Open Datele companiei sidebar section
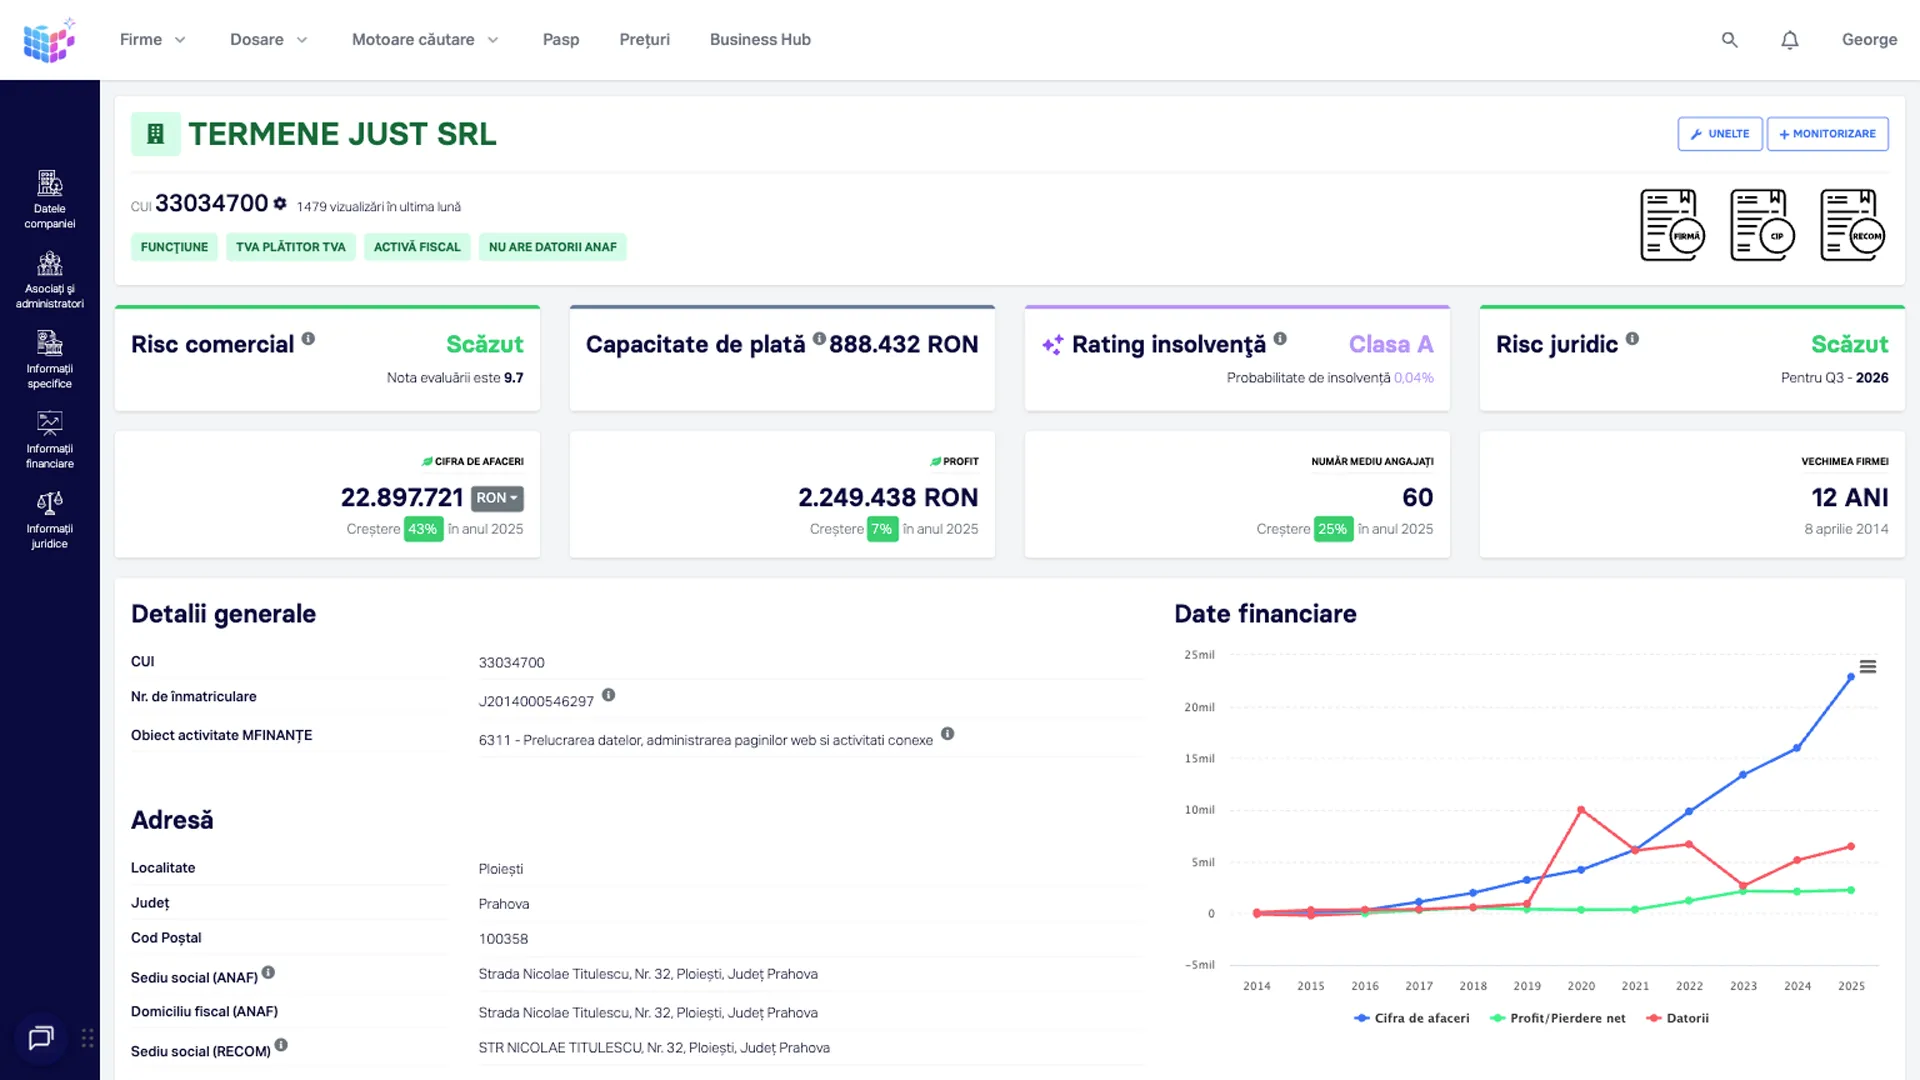 click(x=50, y=199)
